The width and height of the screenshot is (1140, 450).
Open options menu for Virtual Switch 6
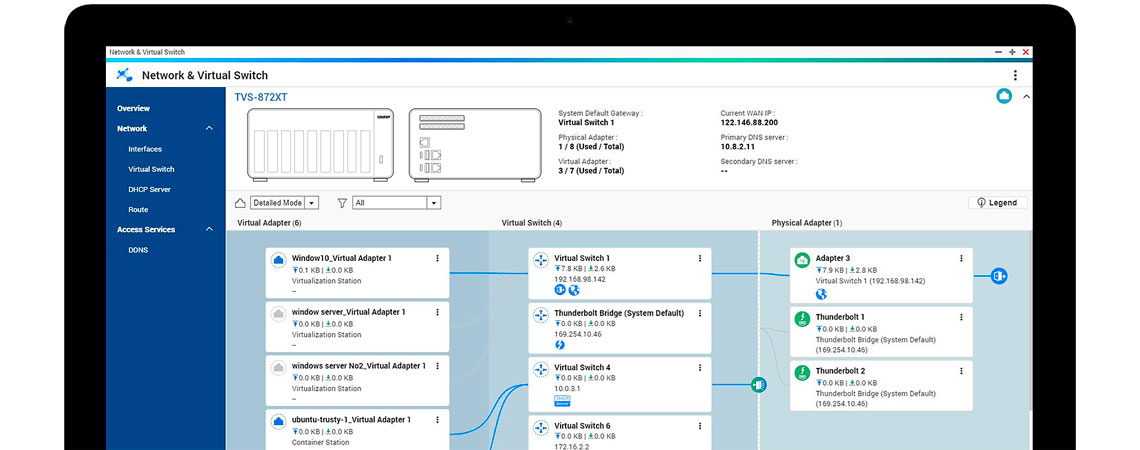point(699,425)
